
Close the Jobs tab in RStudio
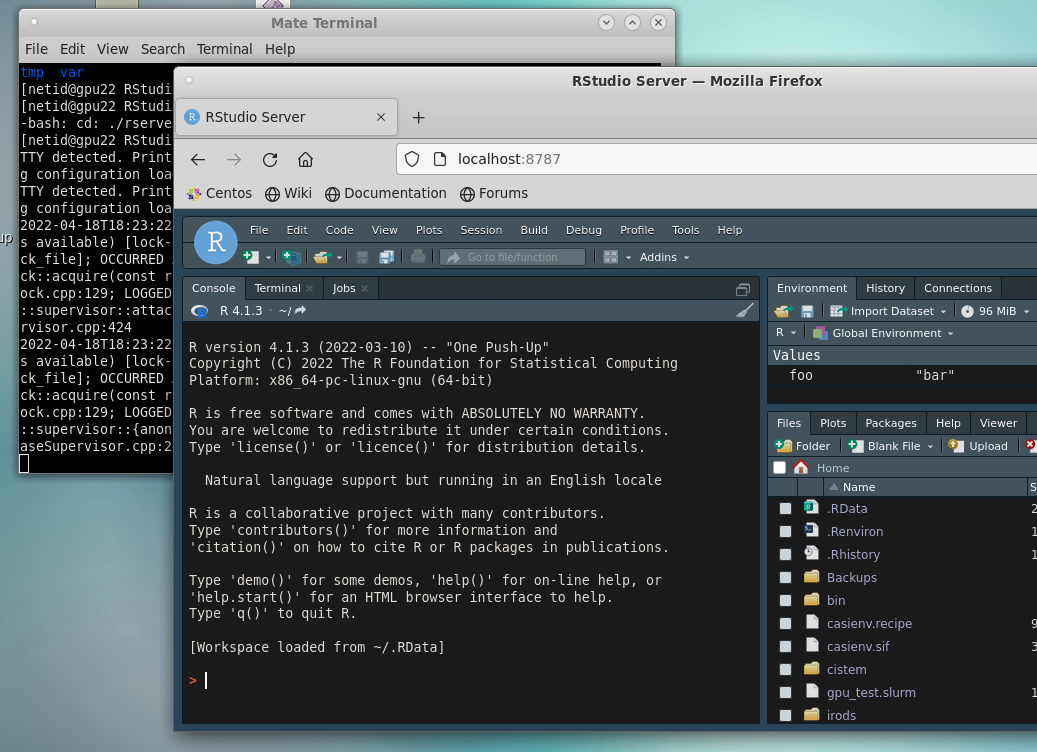(x=364, y=288)
